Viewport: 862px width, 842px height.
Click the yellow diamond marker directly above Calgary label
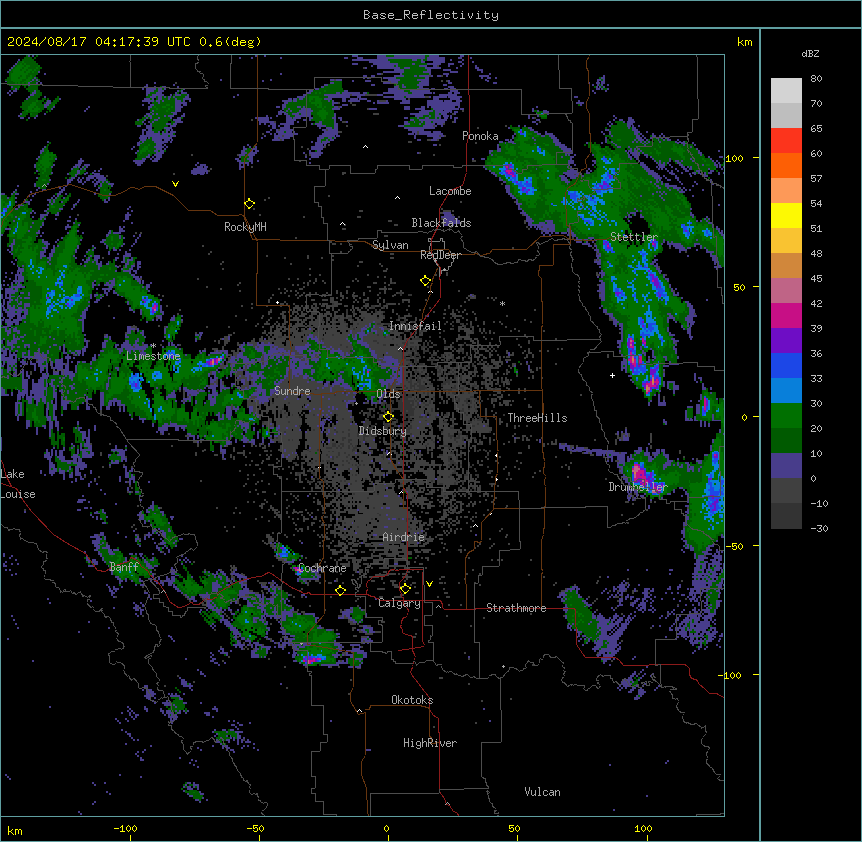click(405, 589)
